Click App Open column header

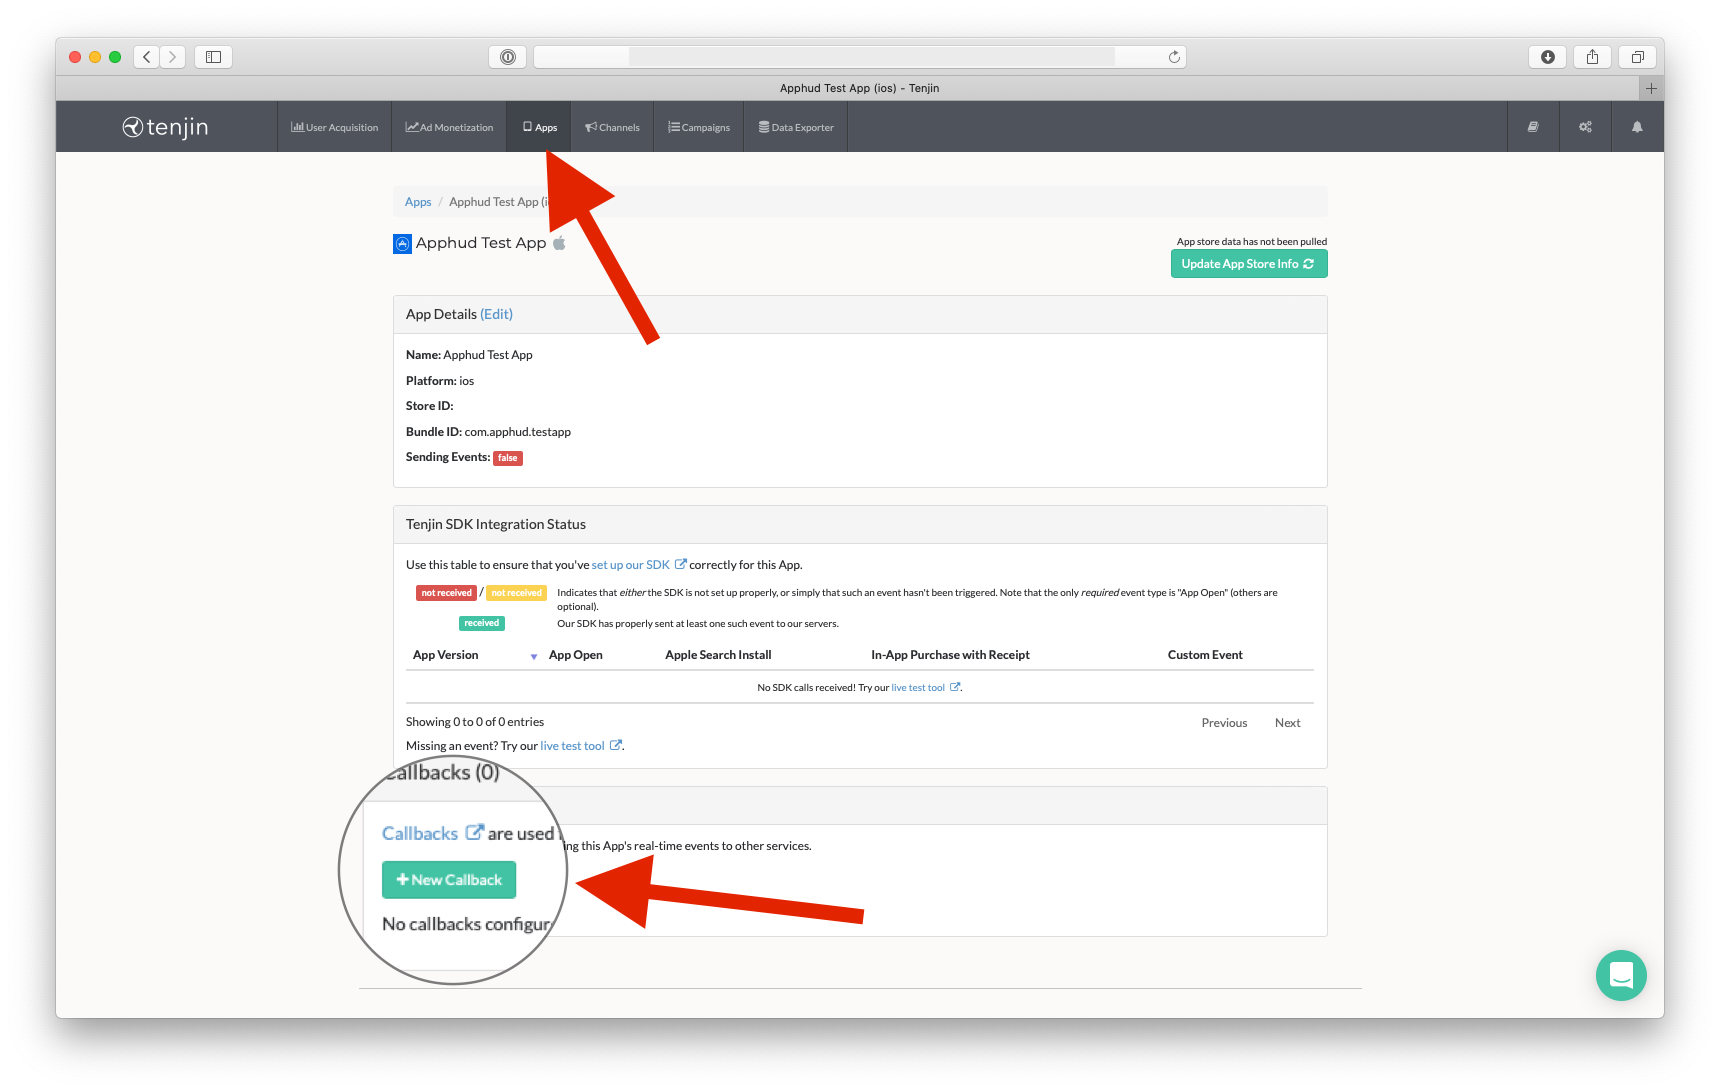[575, 655]
